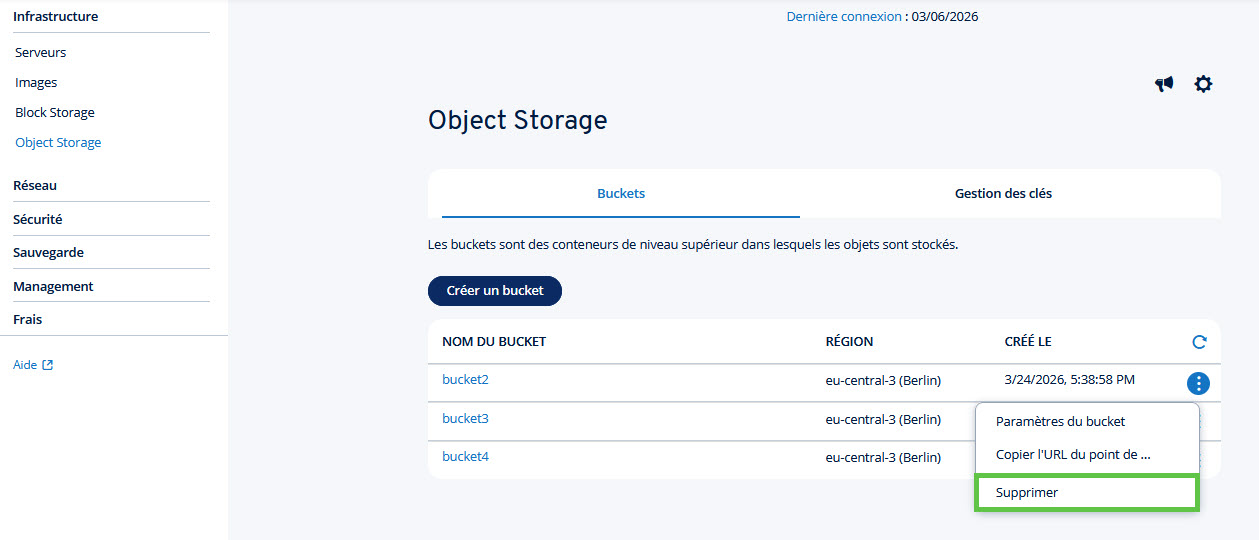Screen dimensions: 1259x540
Task: Switch to the Gestion des clés tab
Action: point(1003,193)
